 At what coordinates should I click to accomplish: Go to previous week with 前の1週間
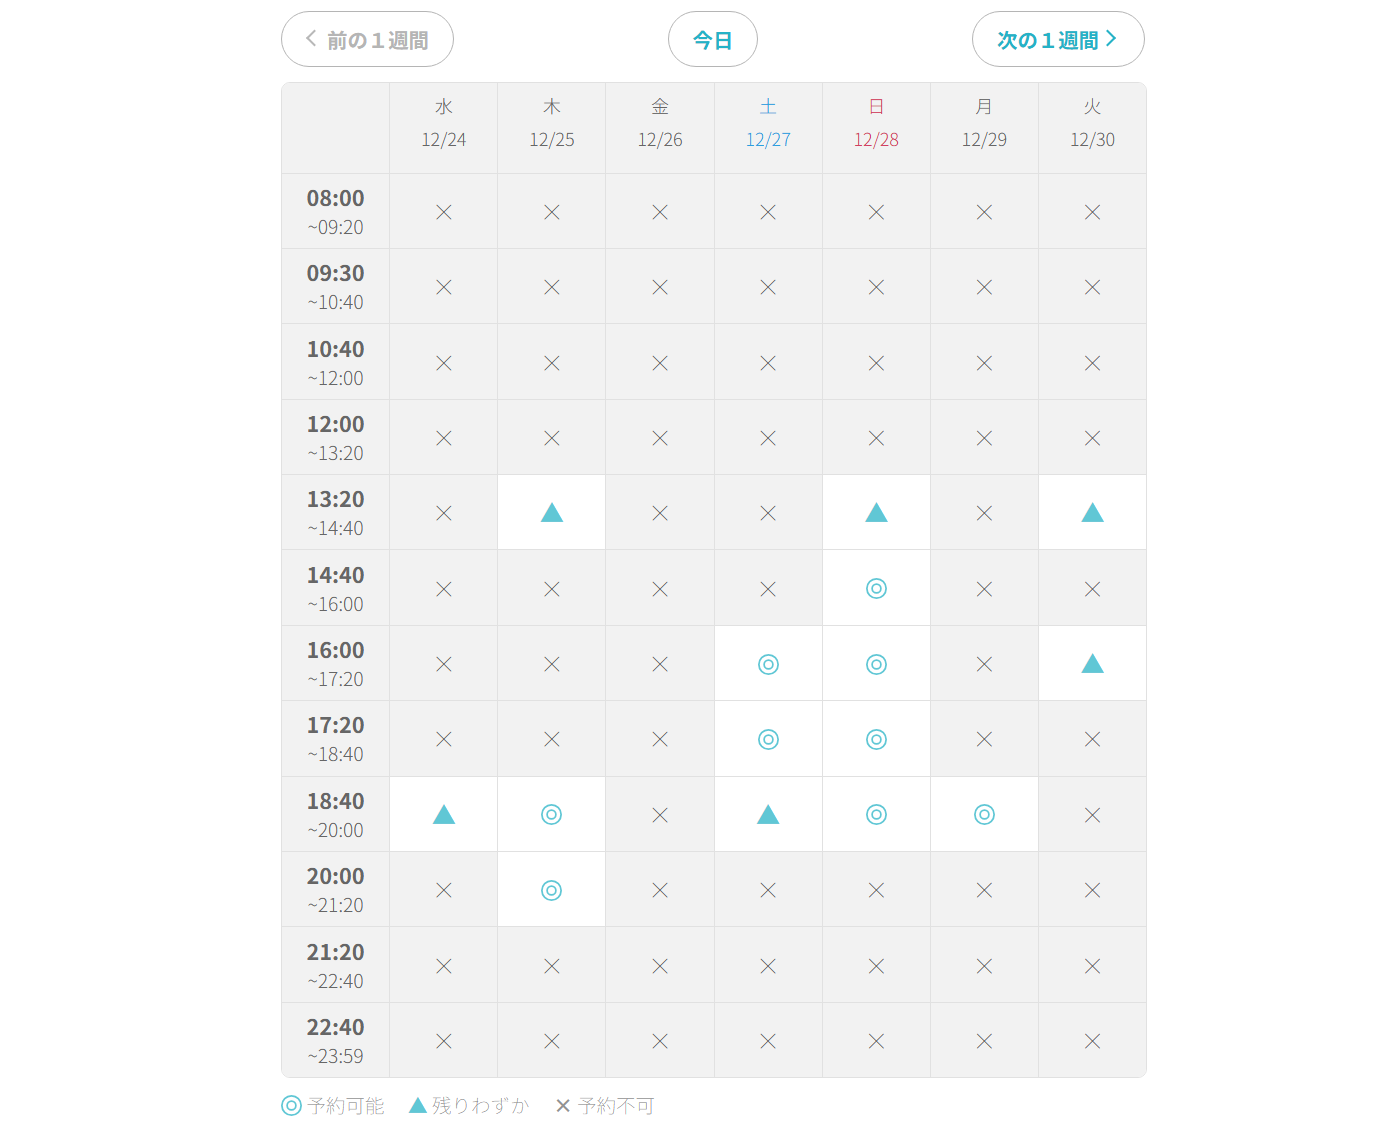[367, 40]
